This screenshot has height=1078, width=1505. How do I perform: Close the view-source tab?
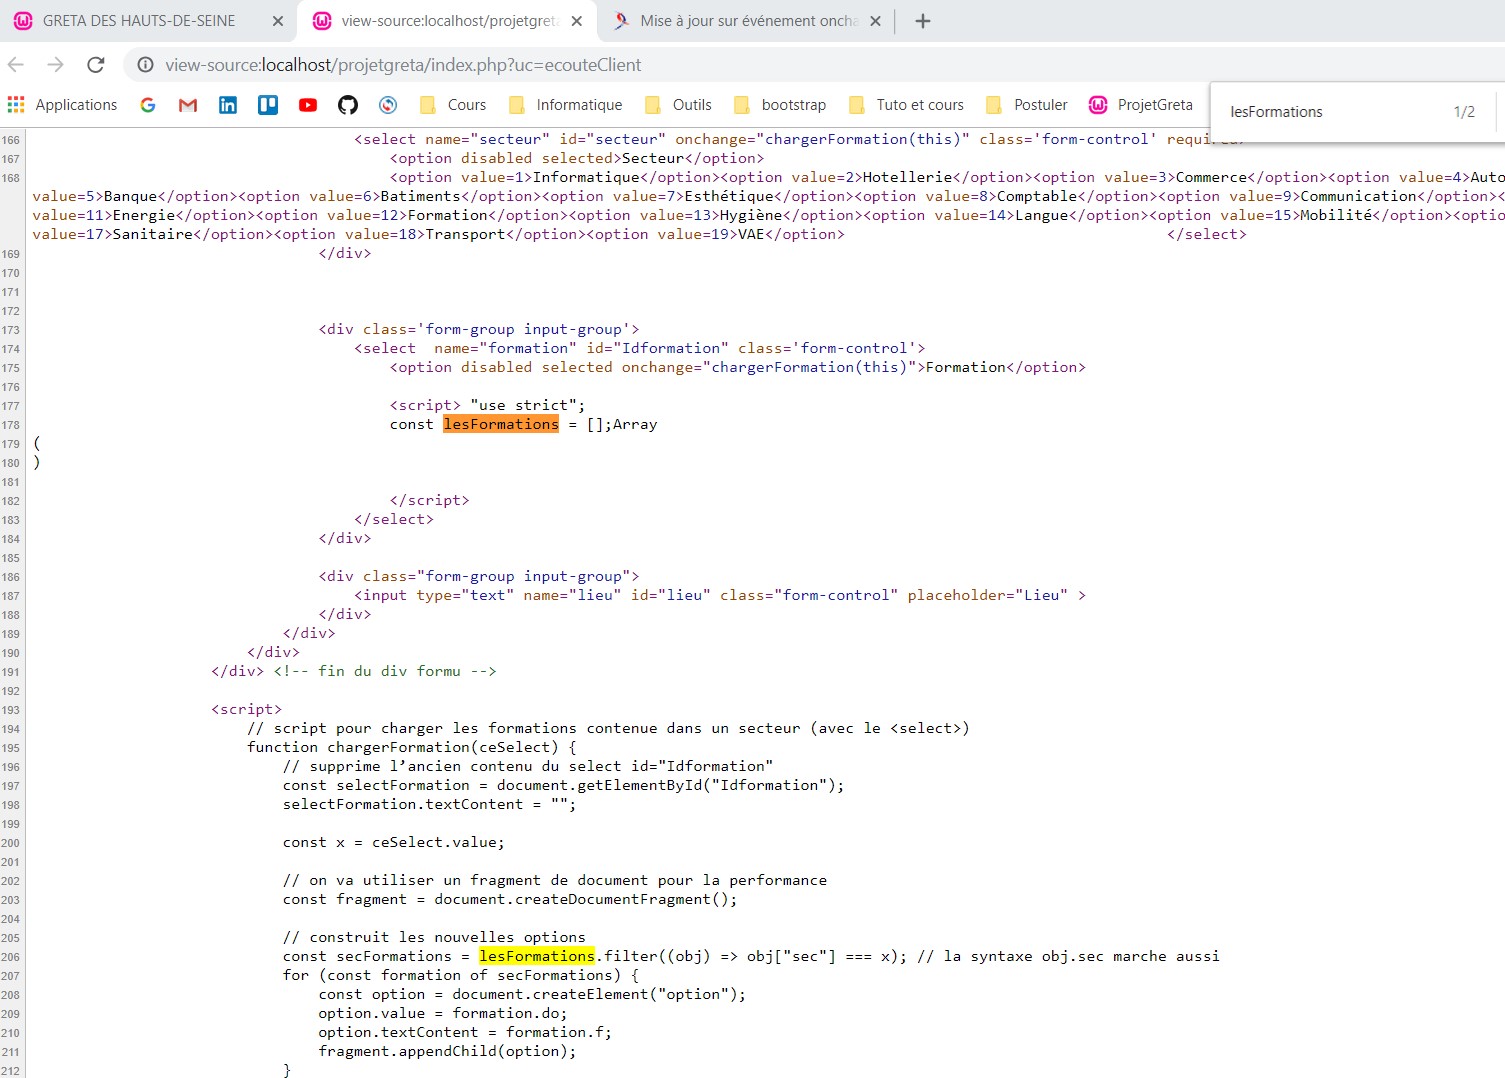tap(576, 21)
